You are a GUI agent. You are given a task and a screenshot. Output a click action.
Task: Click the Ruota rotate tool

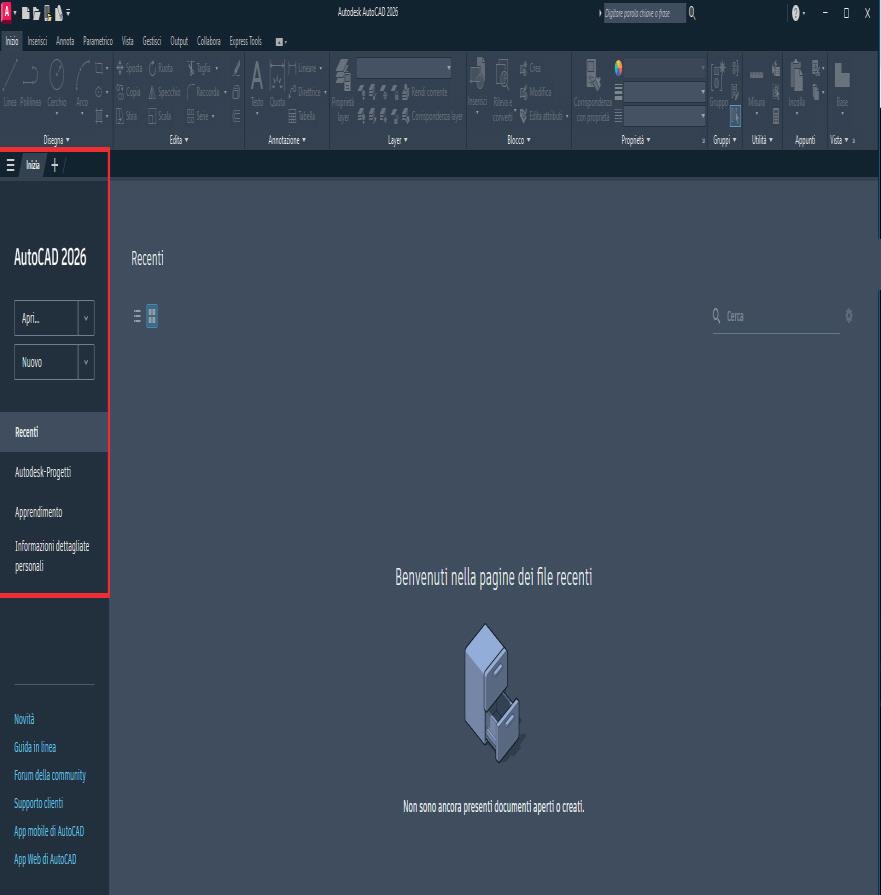pyautogui.click(x=161, y=68)
